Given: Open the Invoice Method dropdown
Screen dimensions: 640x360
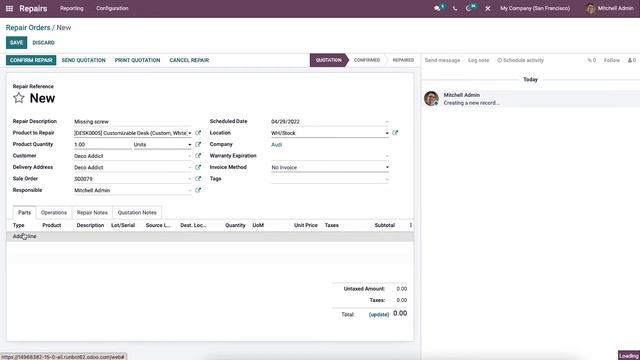Looking at the screenshot, I should (330, 167).
